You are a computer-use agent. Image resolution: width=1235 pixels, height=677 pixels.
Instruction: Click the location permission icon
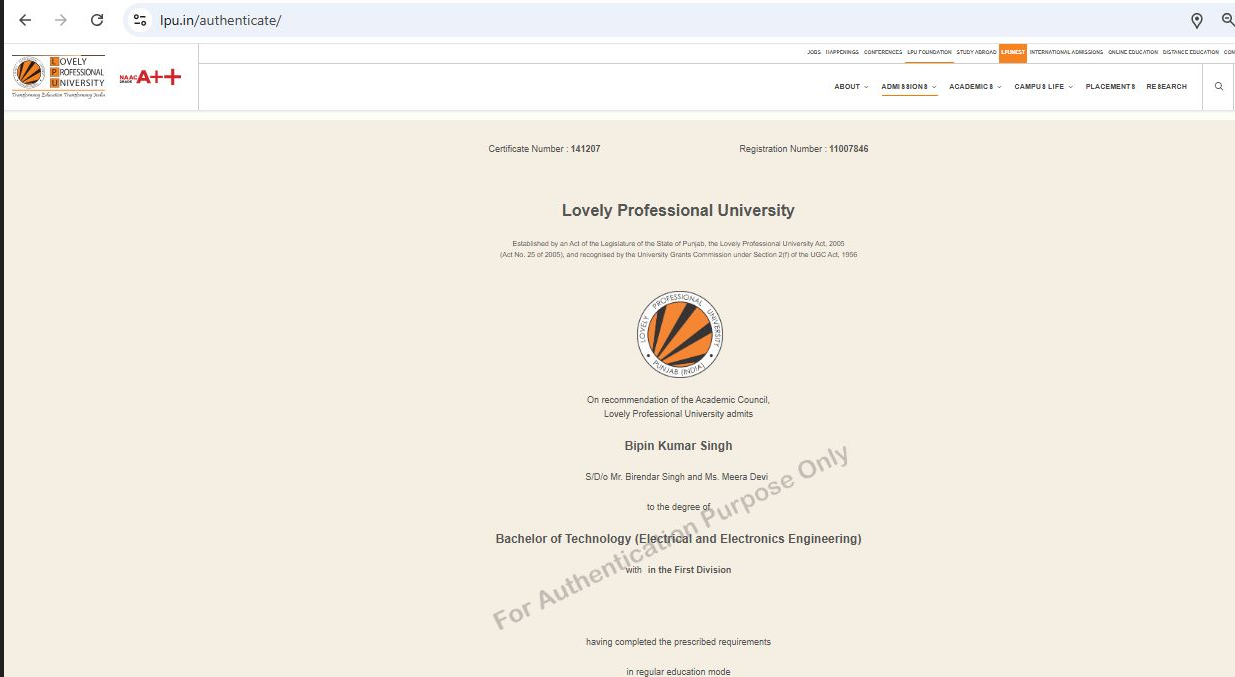(x=1196, y=20)
